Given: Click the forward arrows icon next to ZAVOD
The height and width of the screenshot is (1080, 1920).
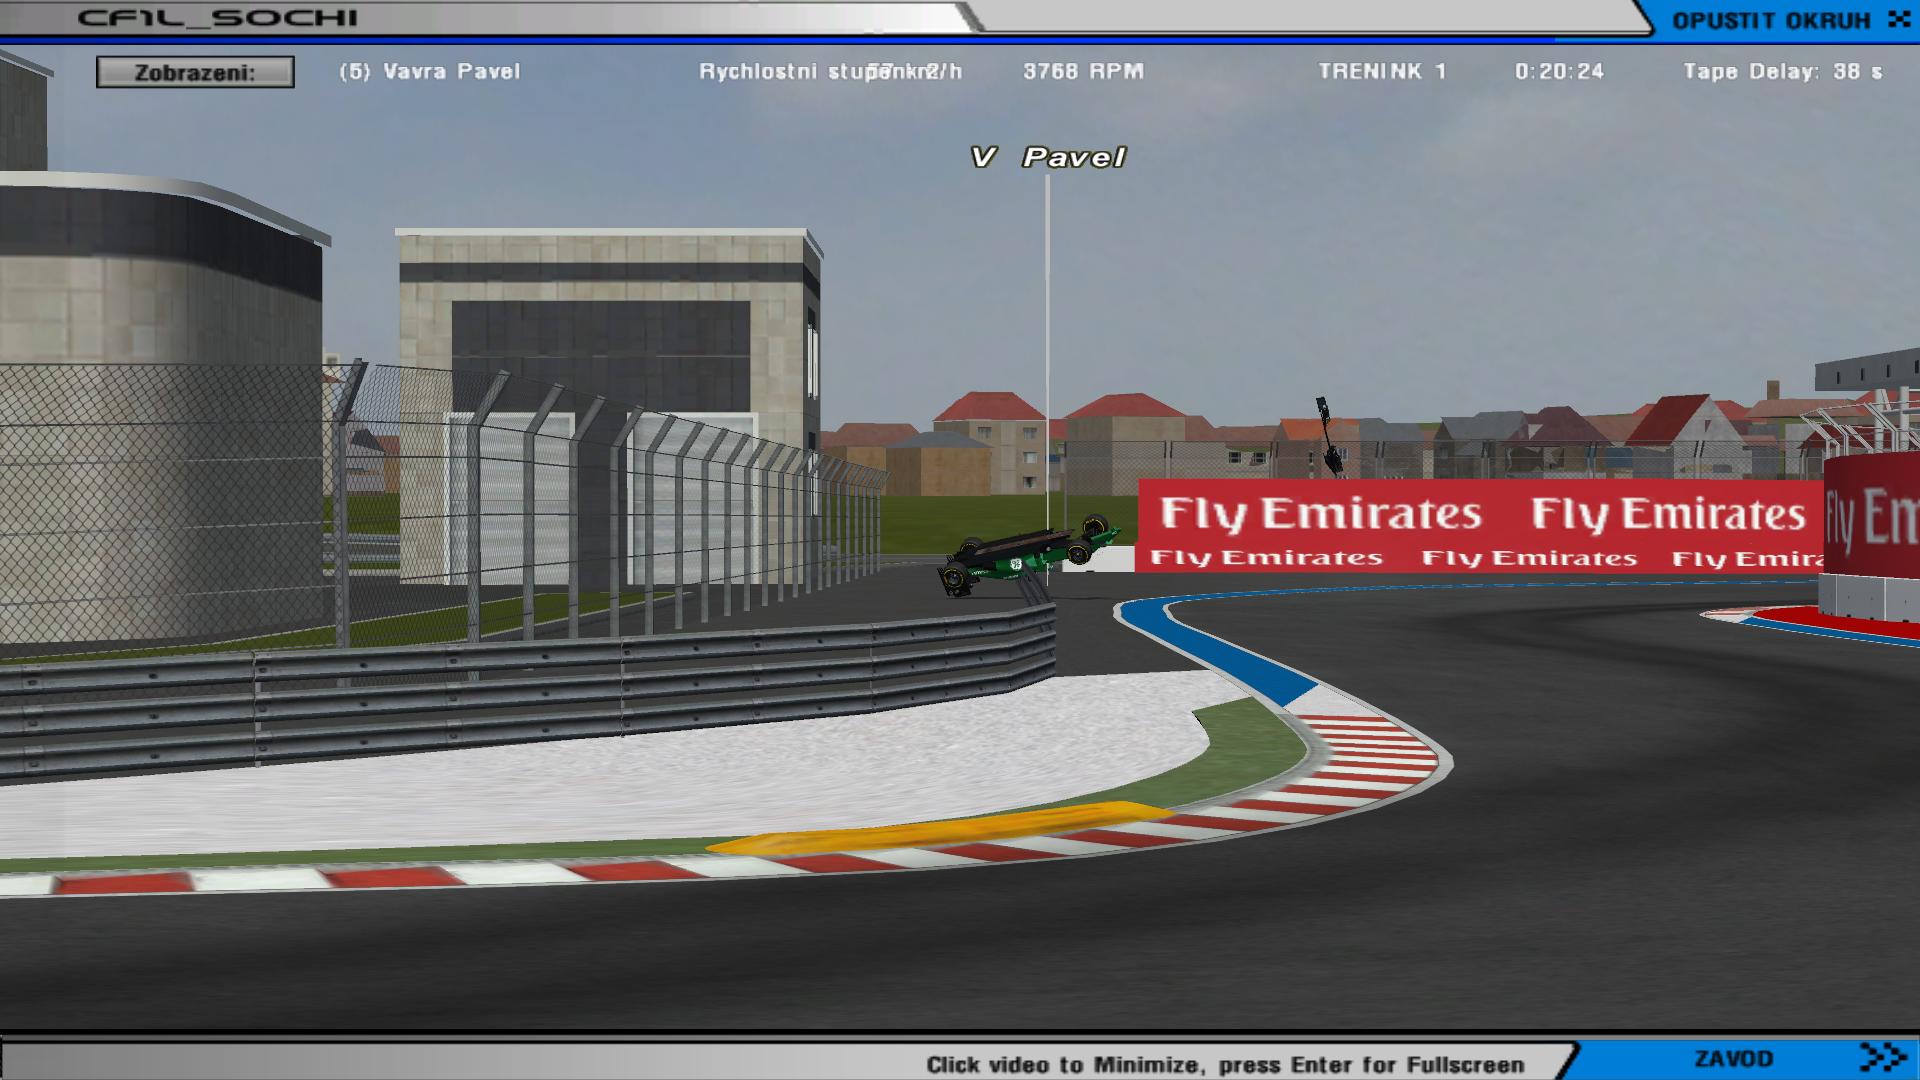Looking at the screenshot, I should (x=1884, y=1057).
